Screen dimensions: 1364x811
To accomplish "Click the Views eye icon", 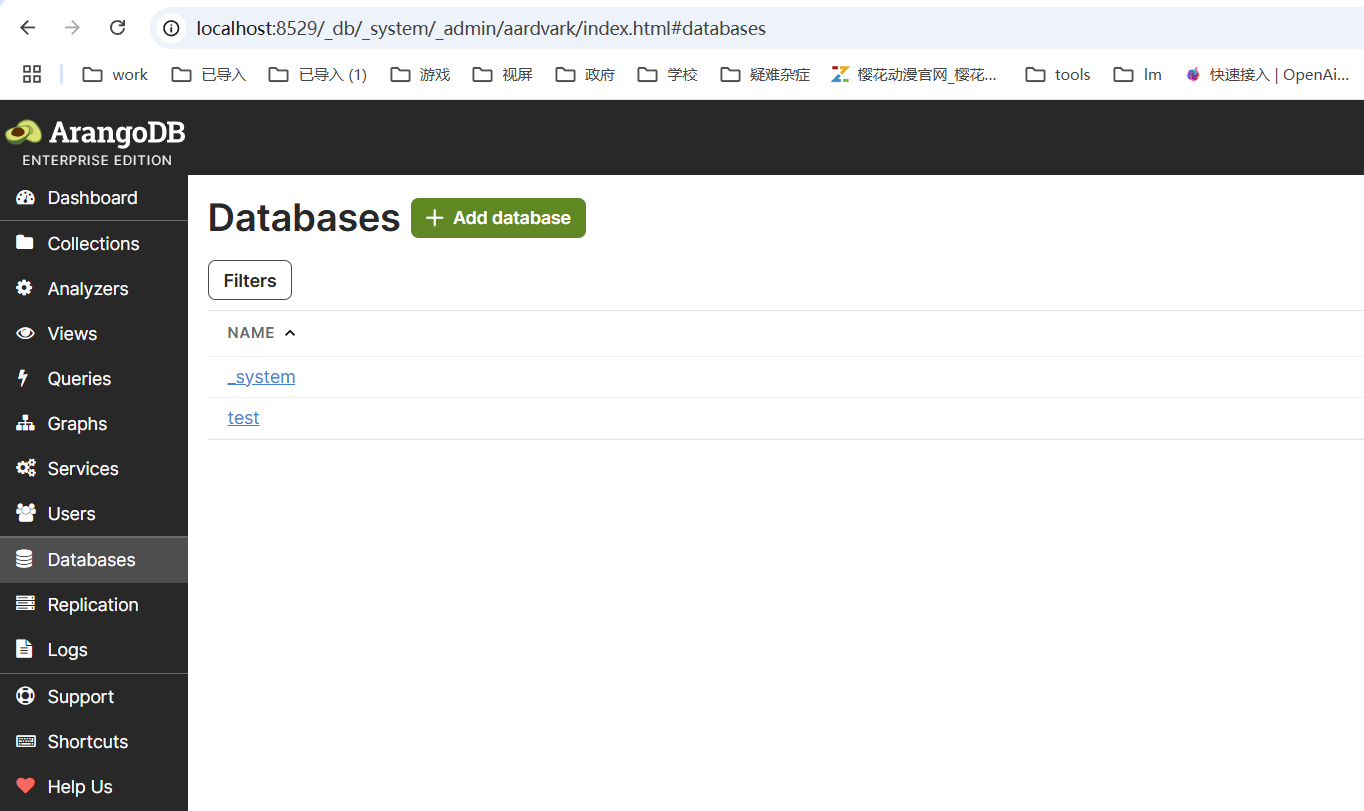I will pyautogui.click(x=25, y=333).
